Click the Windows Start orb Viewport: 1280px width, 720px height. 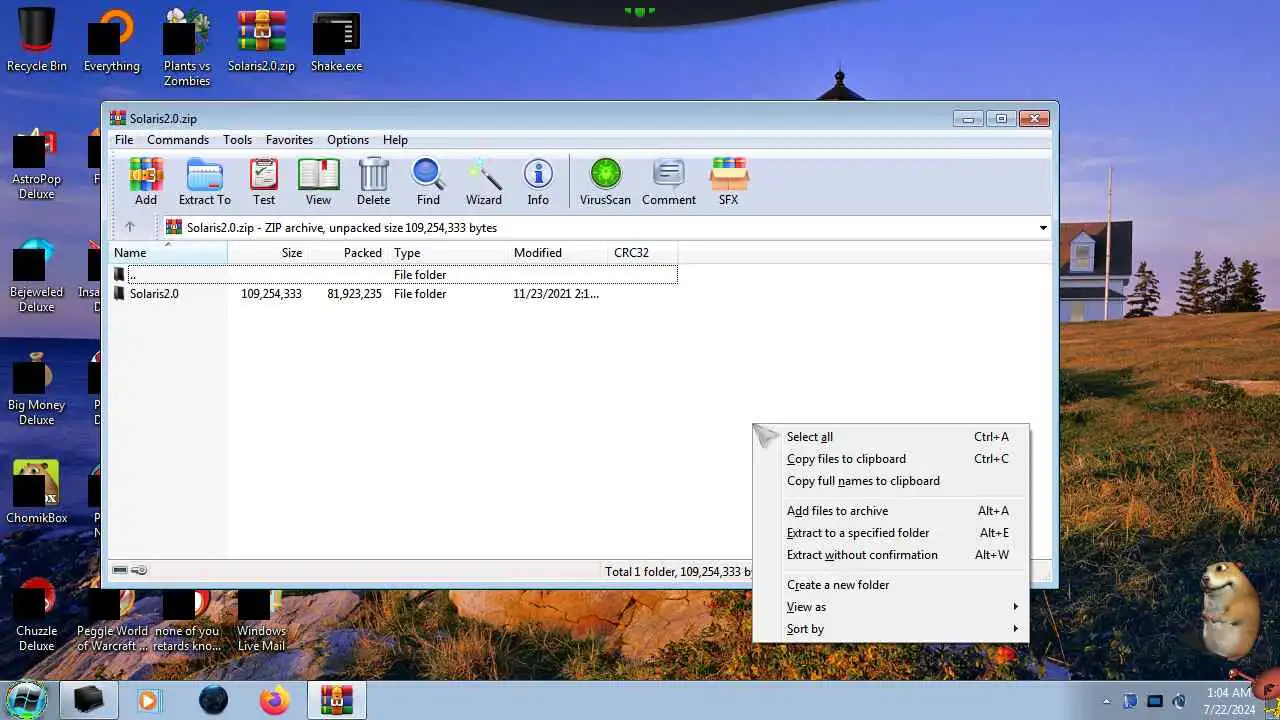[x=26, y=699]
